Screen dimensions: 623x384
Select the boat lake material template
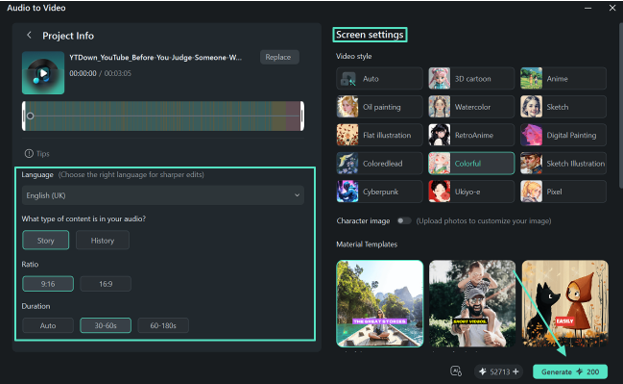point(380,304)
